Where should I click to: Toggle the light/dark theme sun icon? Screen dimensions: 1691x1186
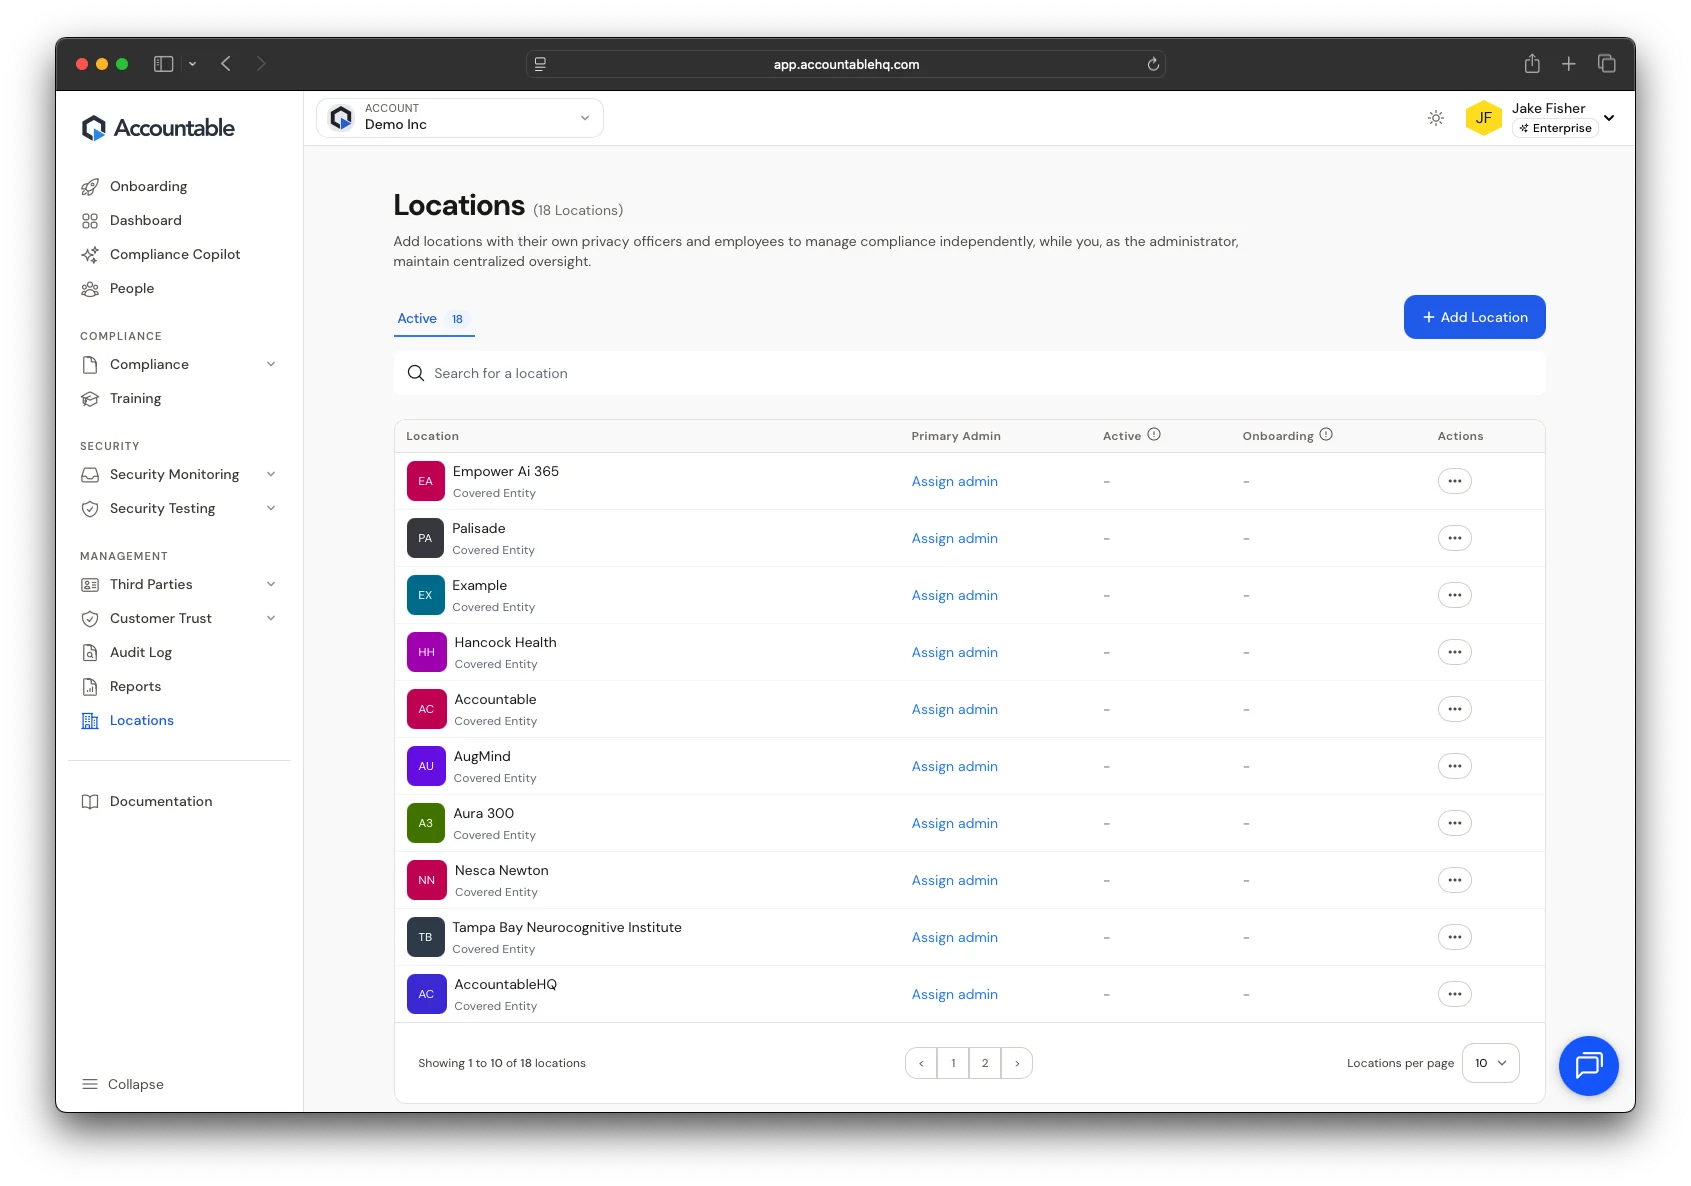1436,118
